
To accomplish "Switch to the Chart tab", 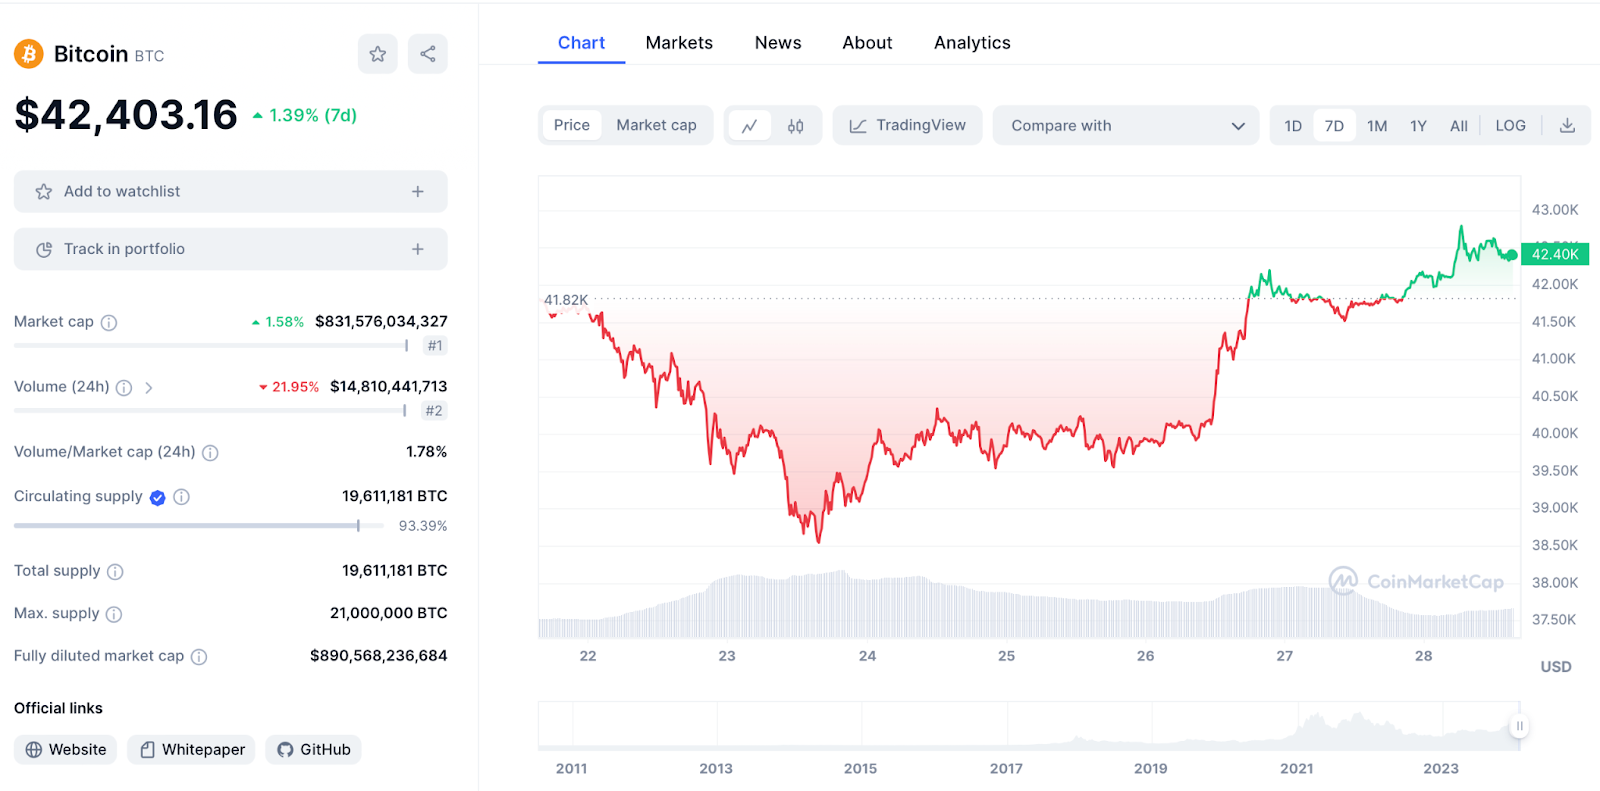I will [581, 43].
